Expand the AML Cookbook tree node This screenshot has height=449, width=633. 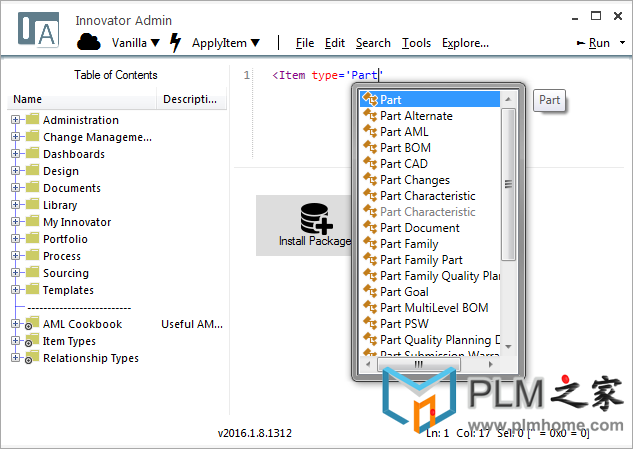[x=15, y=323]
